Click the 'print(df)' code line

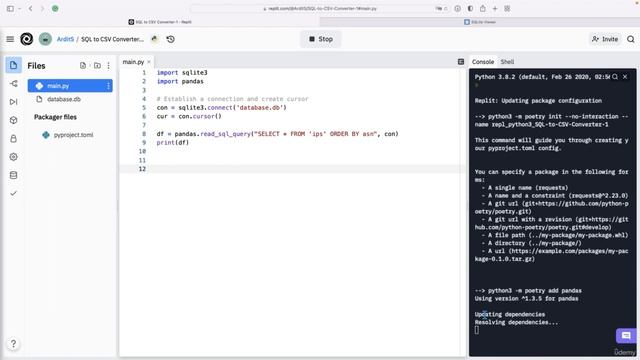[173, 142]
